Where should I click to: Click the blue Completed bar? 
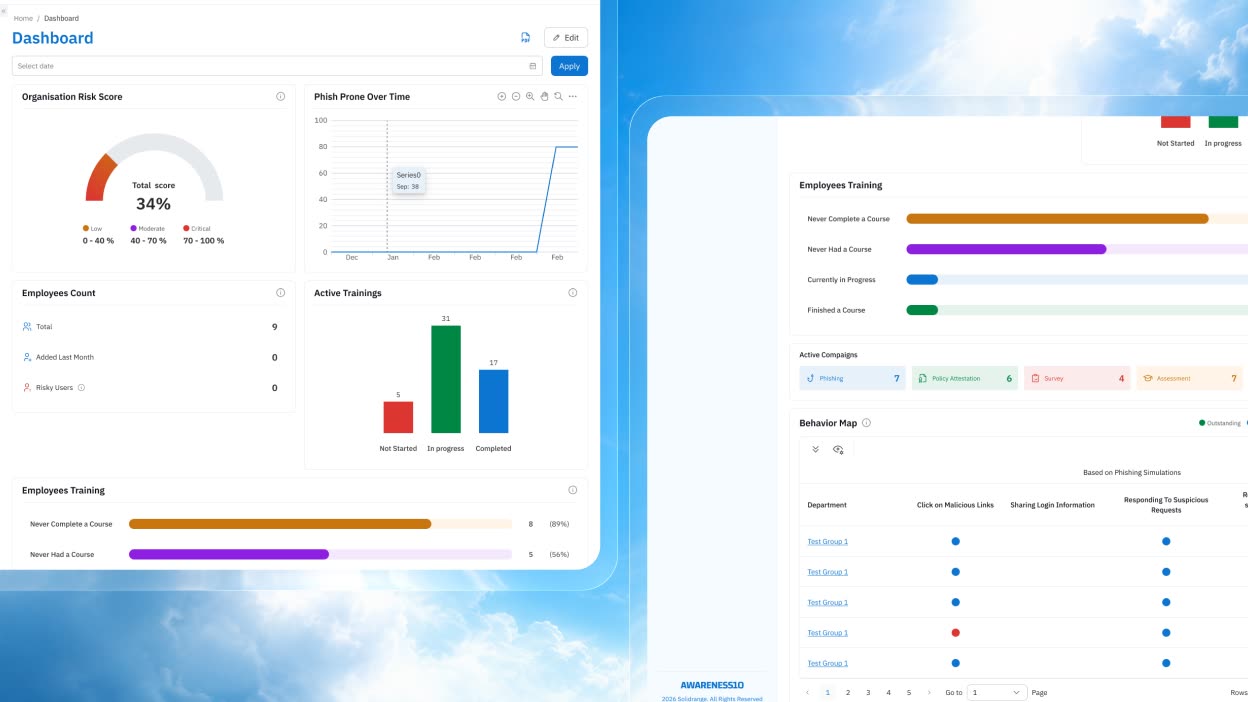[x=493, y=401]
